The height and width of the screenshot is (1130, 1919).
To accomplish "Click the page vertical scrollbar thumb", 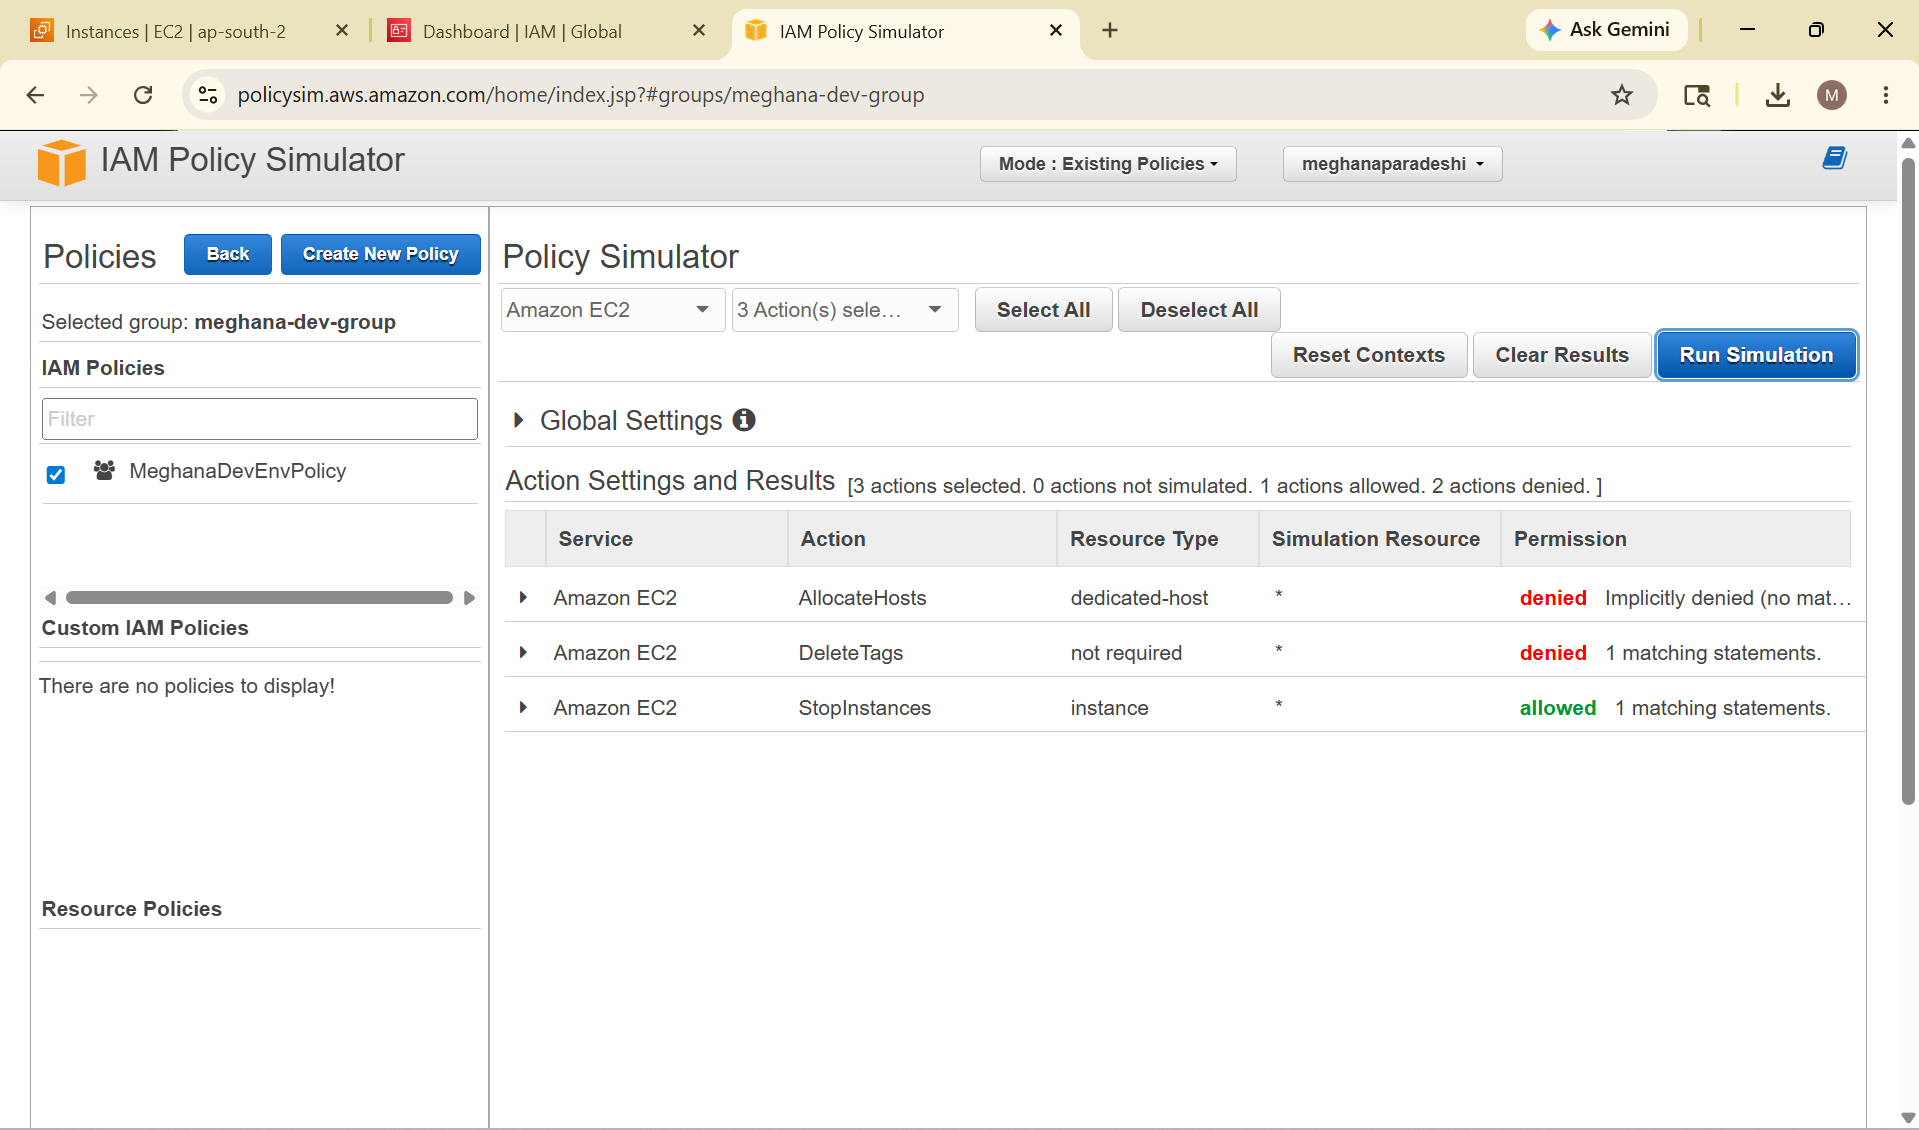I will (x=1908, y=480).
